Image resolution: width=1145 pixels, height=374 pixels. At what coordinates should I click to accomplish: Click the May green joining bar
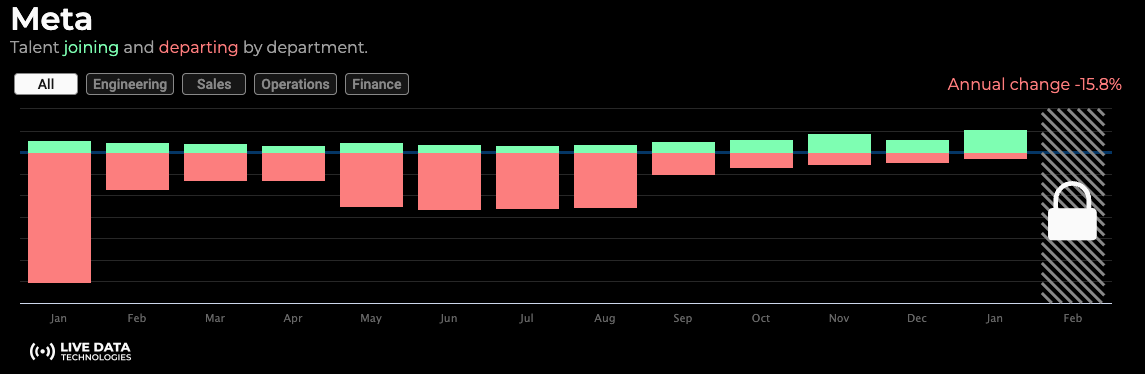(x=372, y=148)
